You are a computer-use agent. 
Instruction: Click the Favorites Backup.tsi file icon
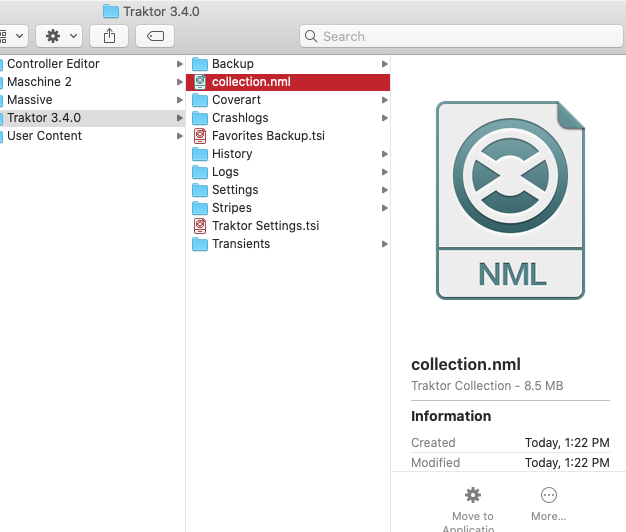[x=200, y=136]
